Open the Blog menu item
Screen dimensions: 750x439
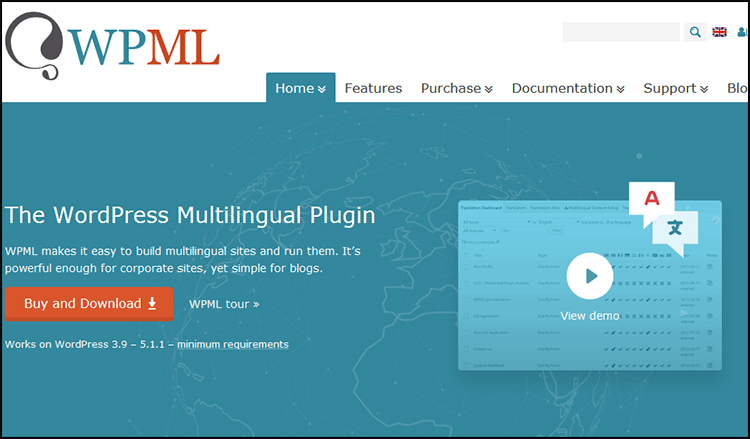click(x=738, y=88)
